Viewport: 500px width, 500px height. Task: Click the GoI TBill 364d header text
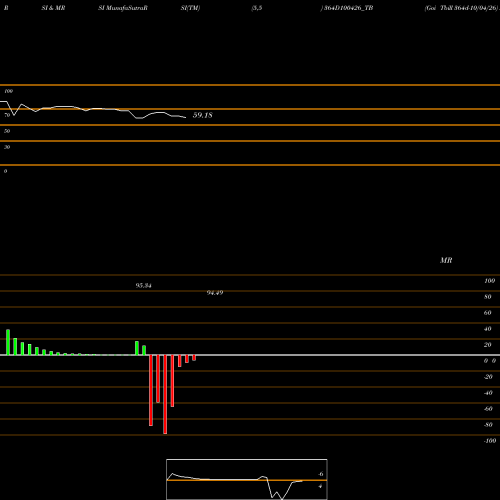click(x=462, y=8)
